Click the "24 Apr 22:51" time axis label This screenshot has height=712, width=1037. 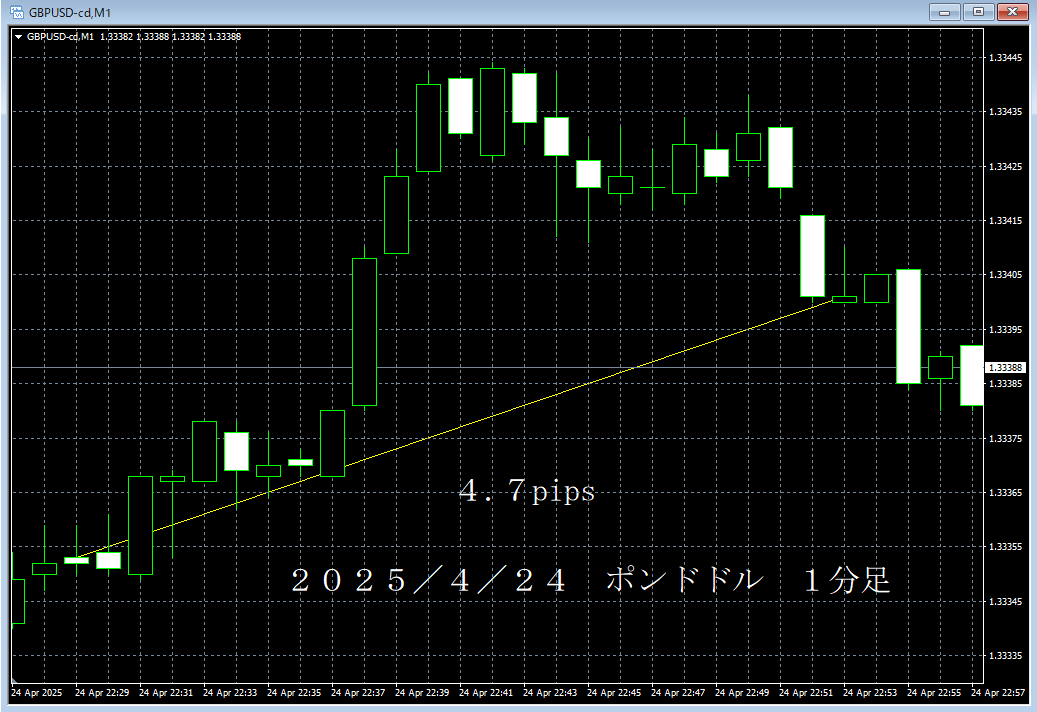806,692
